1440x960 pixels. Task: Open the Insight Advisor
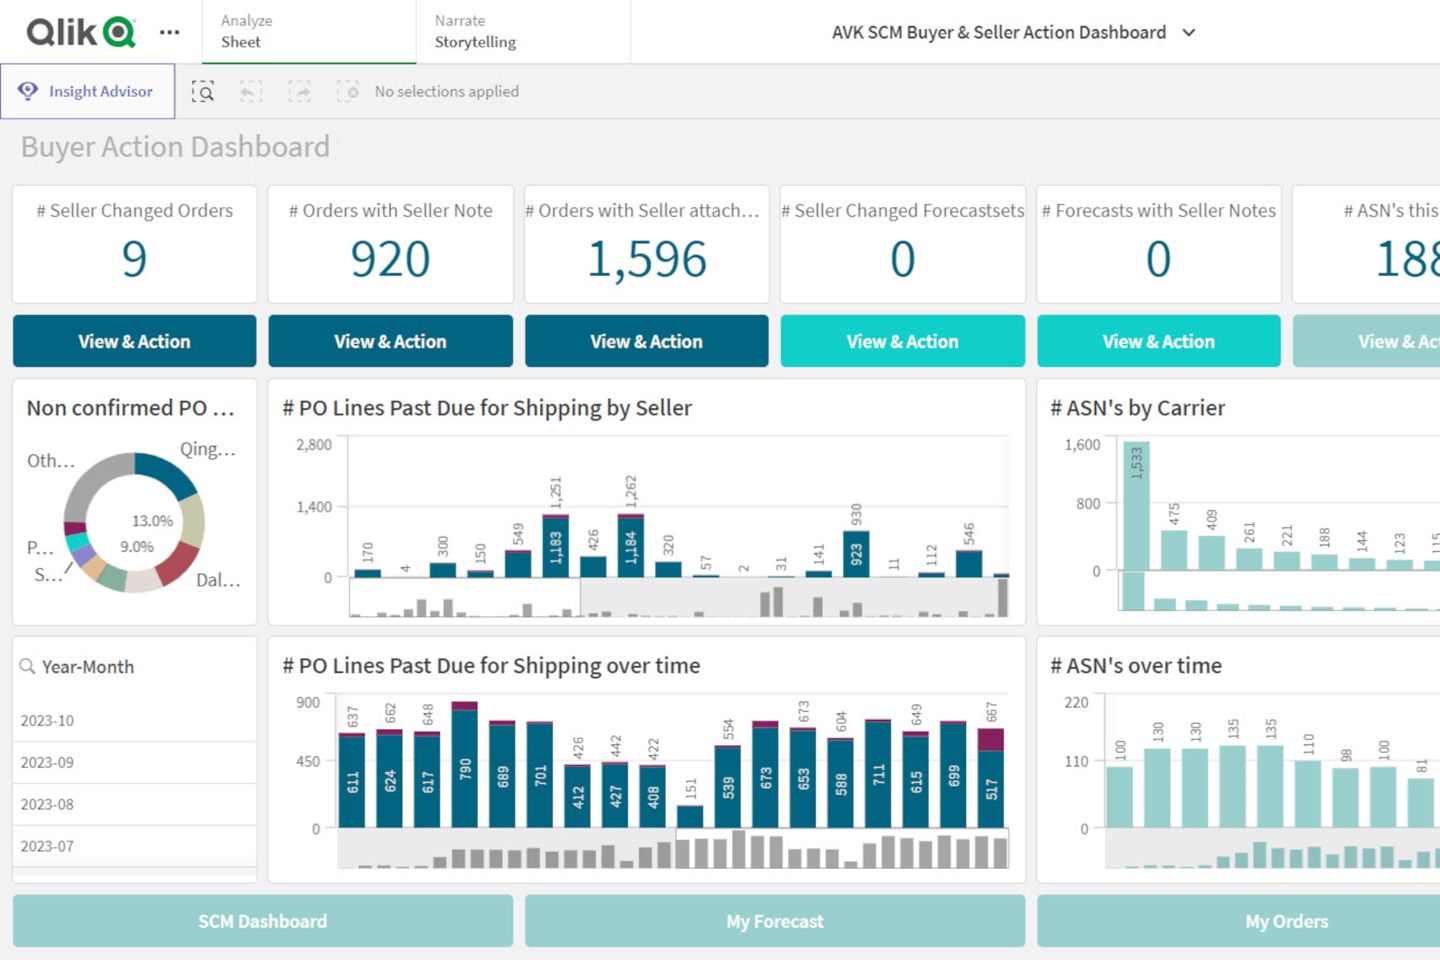click(x=88, y=91)
